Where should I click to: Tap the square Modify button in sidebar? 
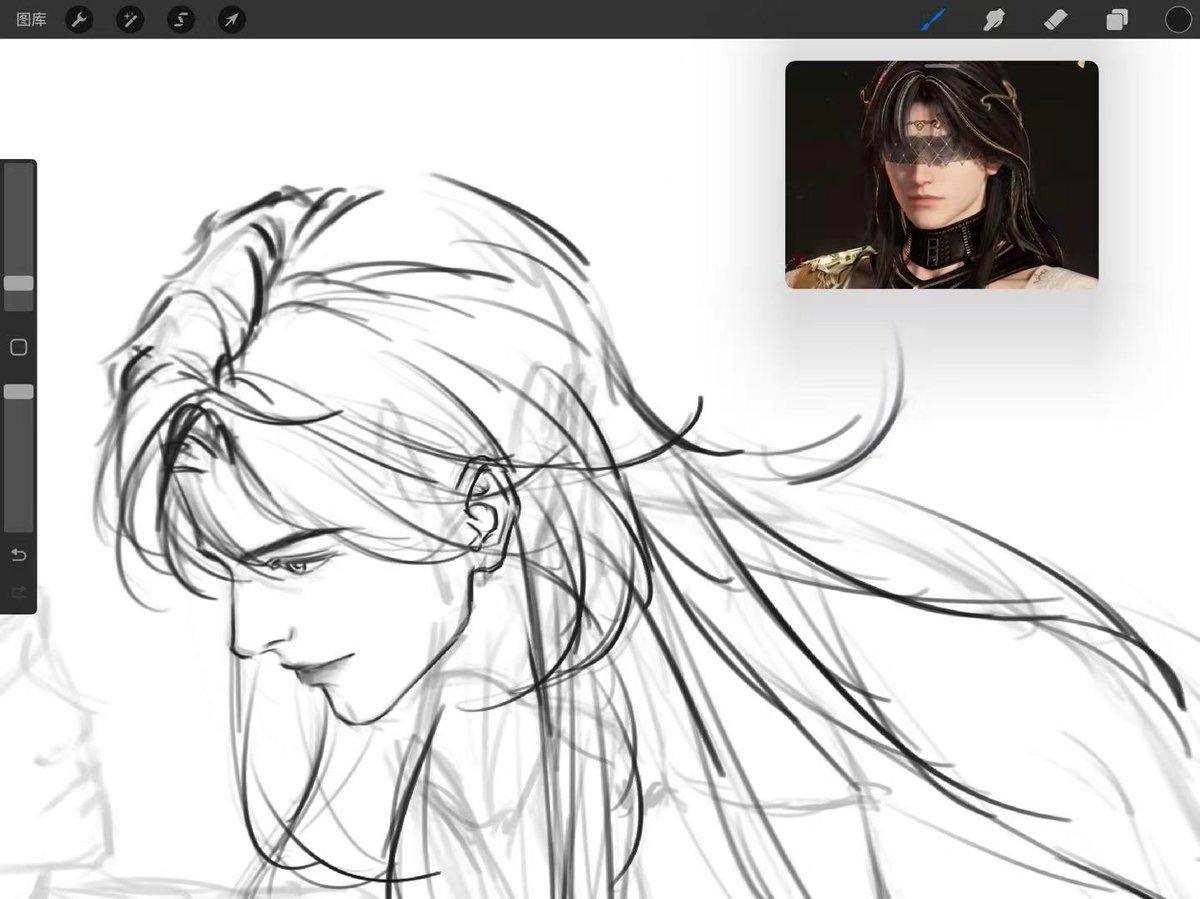[x=18, y=347]
